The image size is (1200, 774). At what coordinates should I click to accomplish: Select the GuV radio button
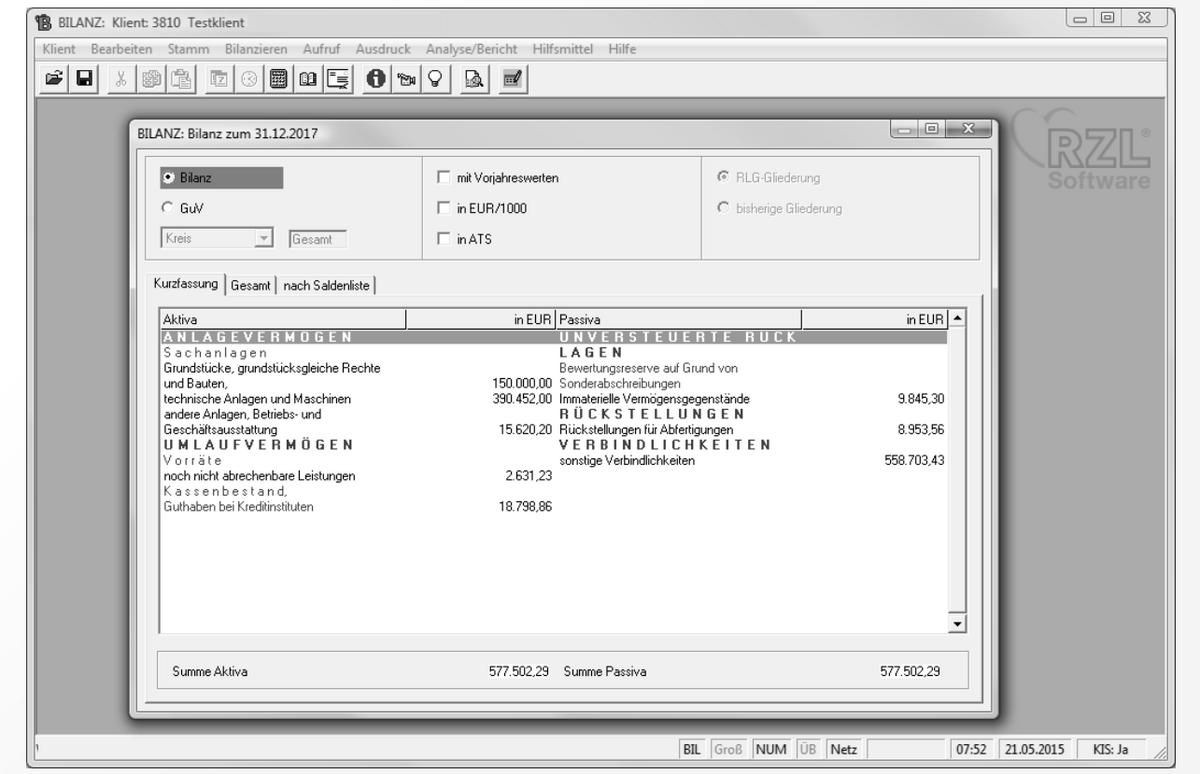pyautogui.click(x=170, y=207)
